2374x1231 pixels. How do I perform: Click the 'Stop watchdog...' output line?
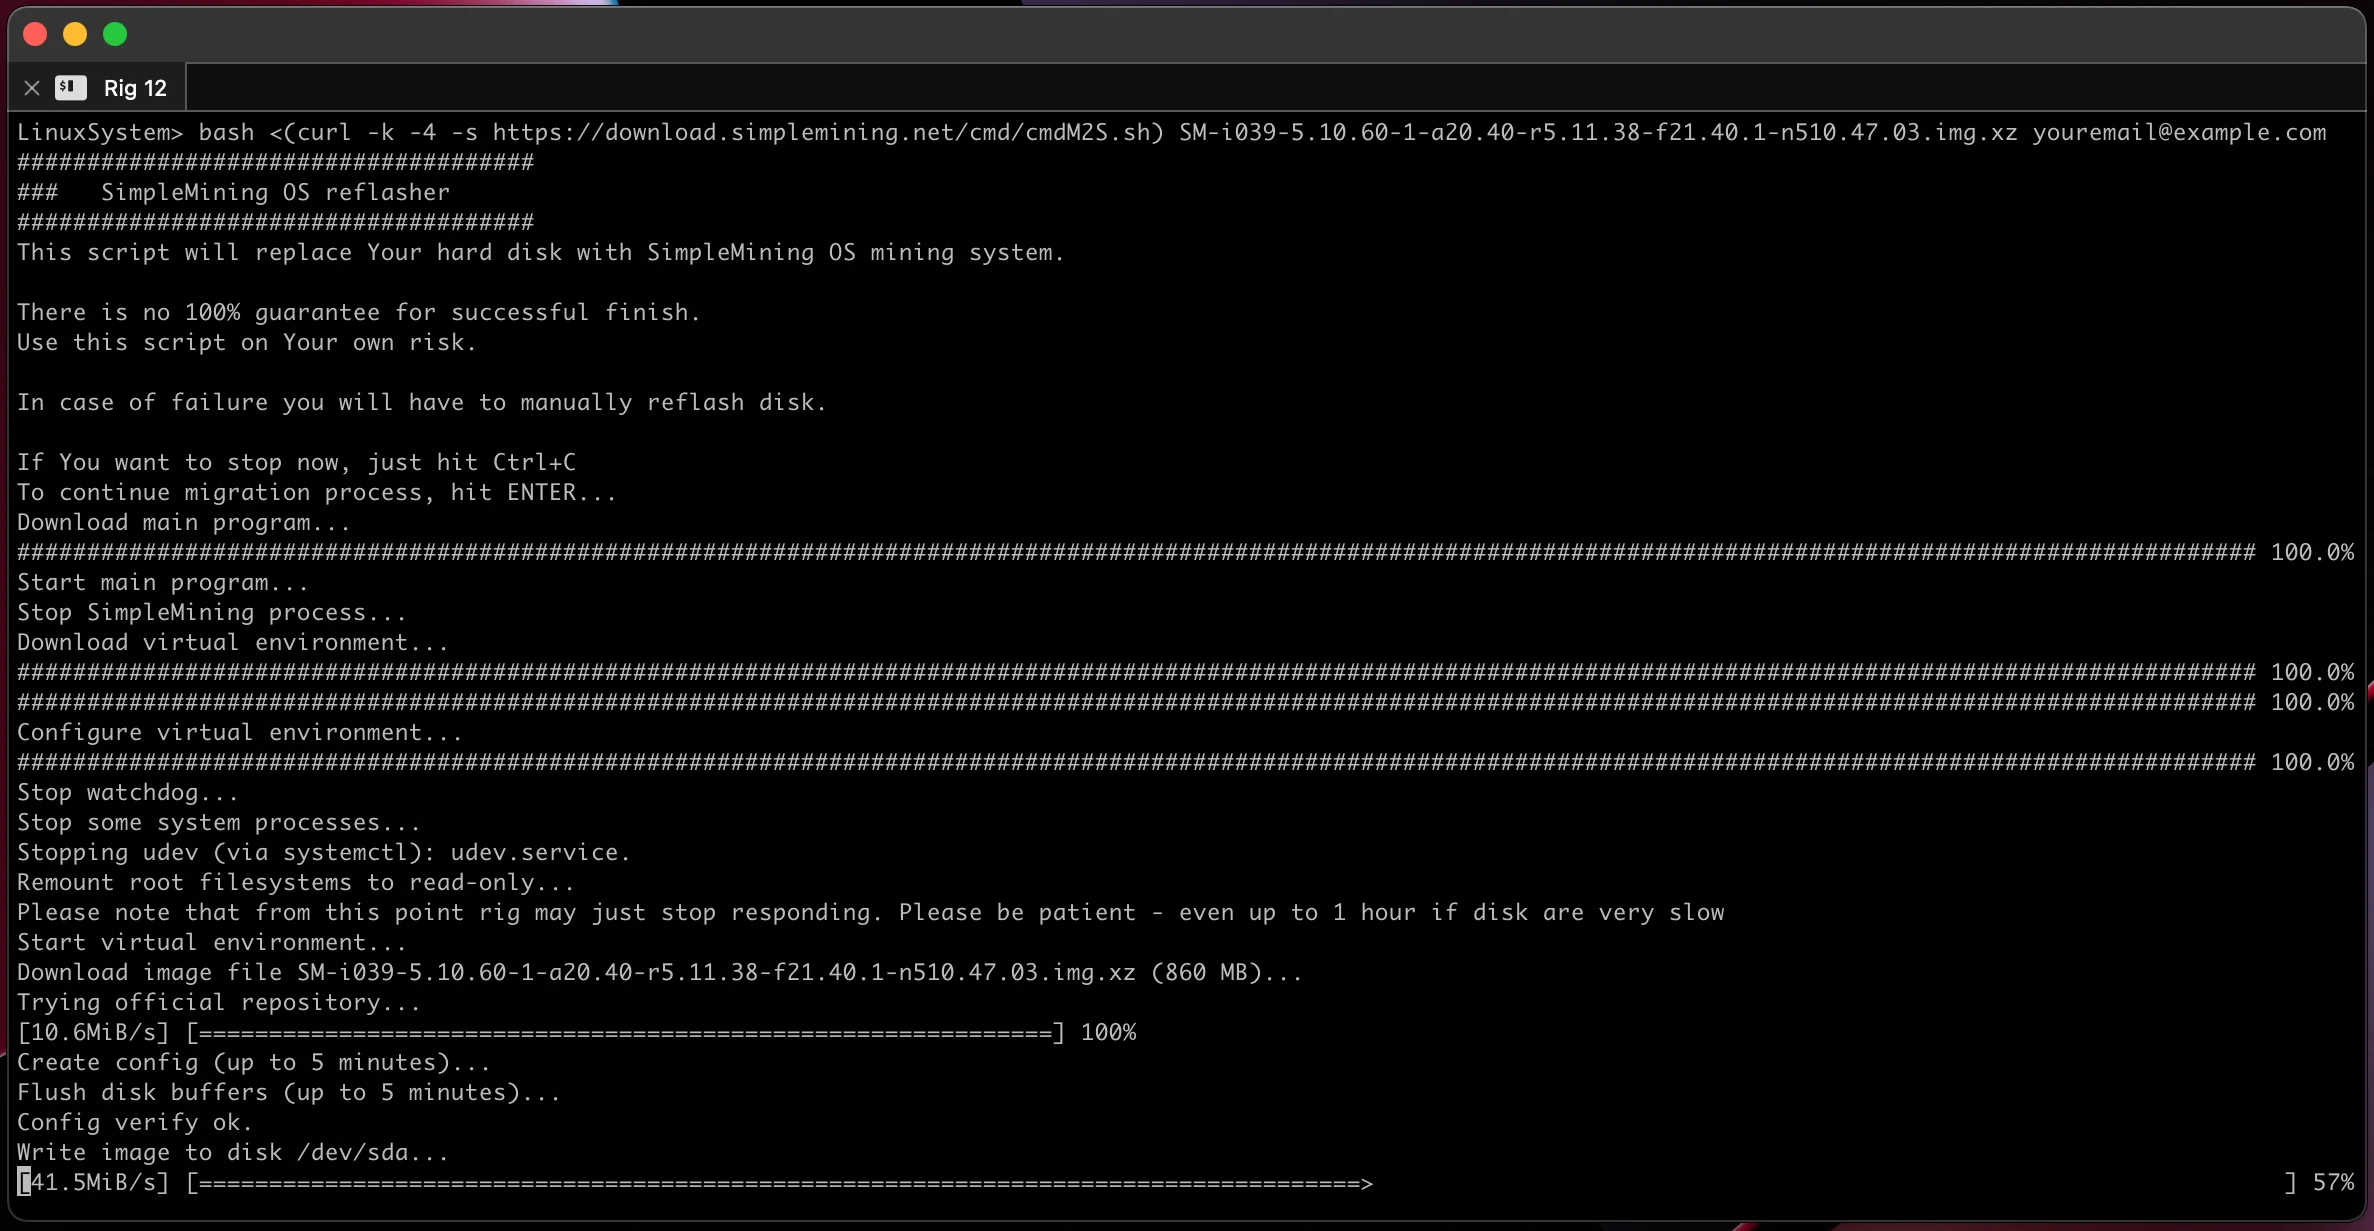click(x=127, y=792)
